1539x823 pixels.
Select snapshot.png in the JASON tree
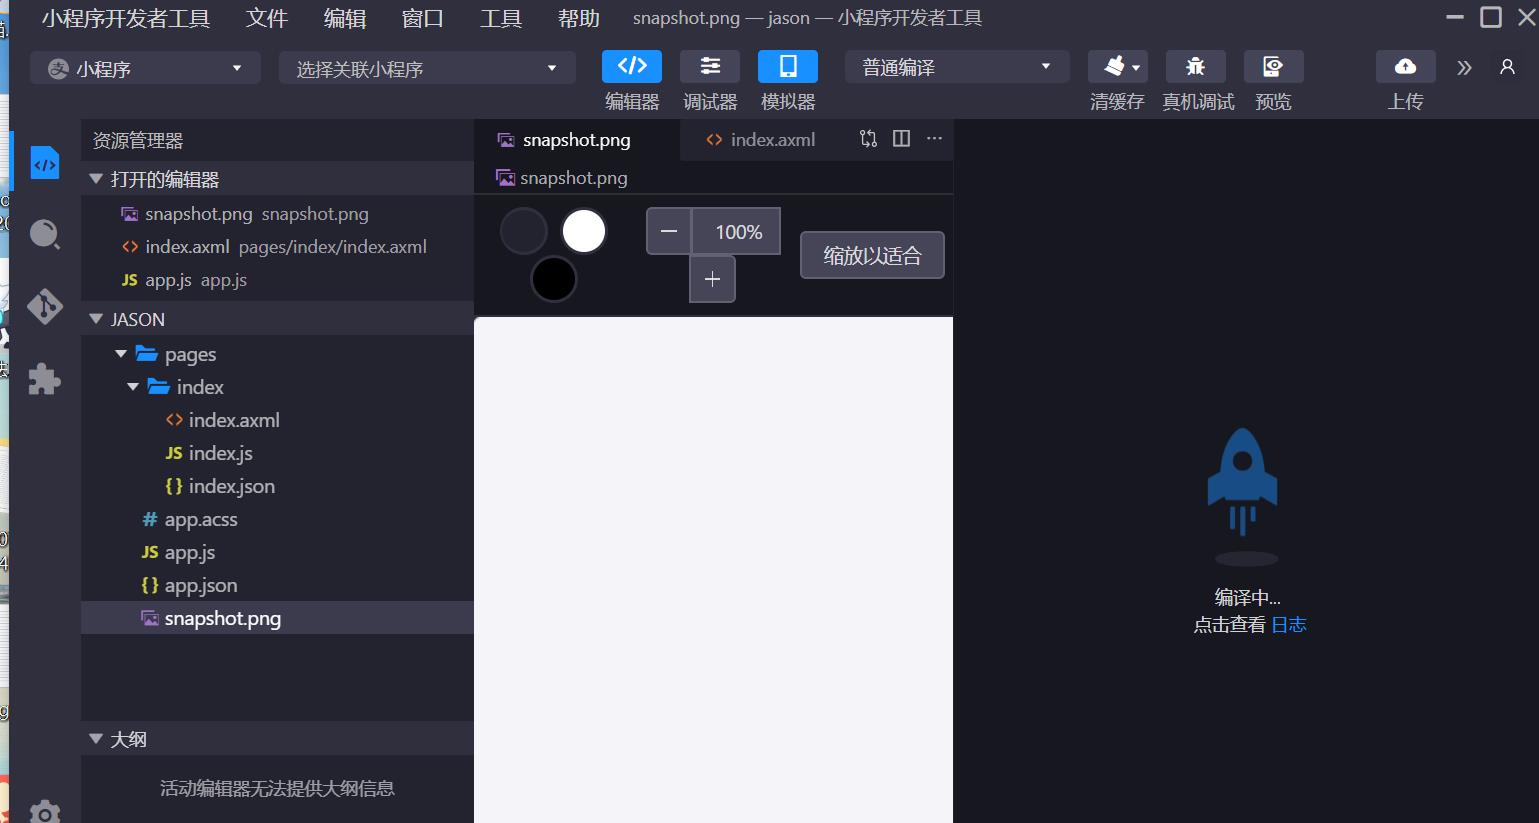click(x=277, y=618)
